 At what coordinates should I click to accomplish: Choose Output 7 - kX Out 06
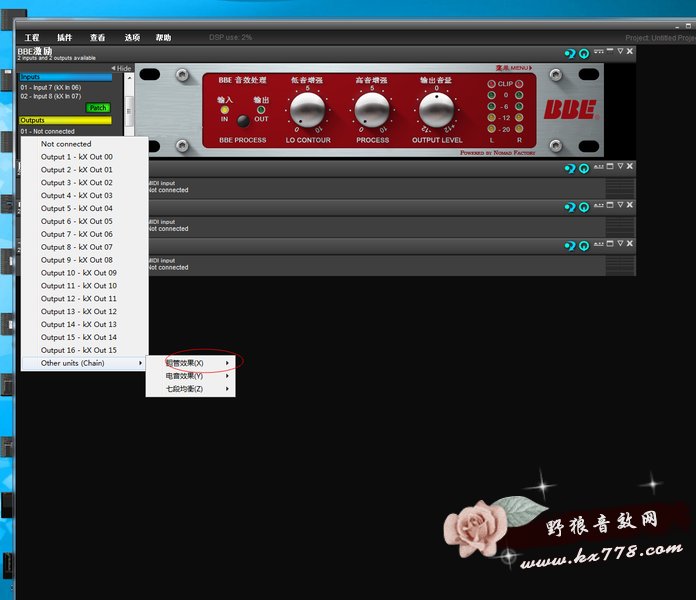(85, 234)
